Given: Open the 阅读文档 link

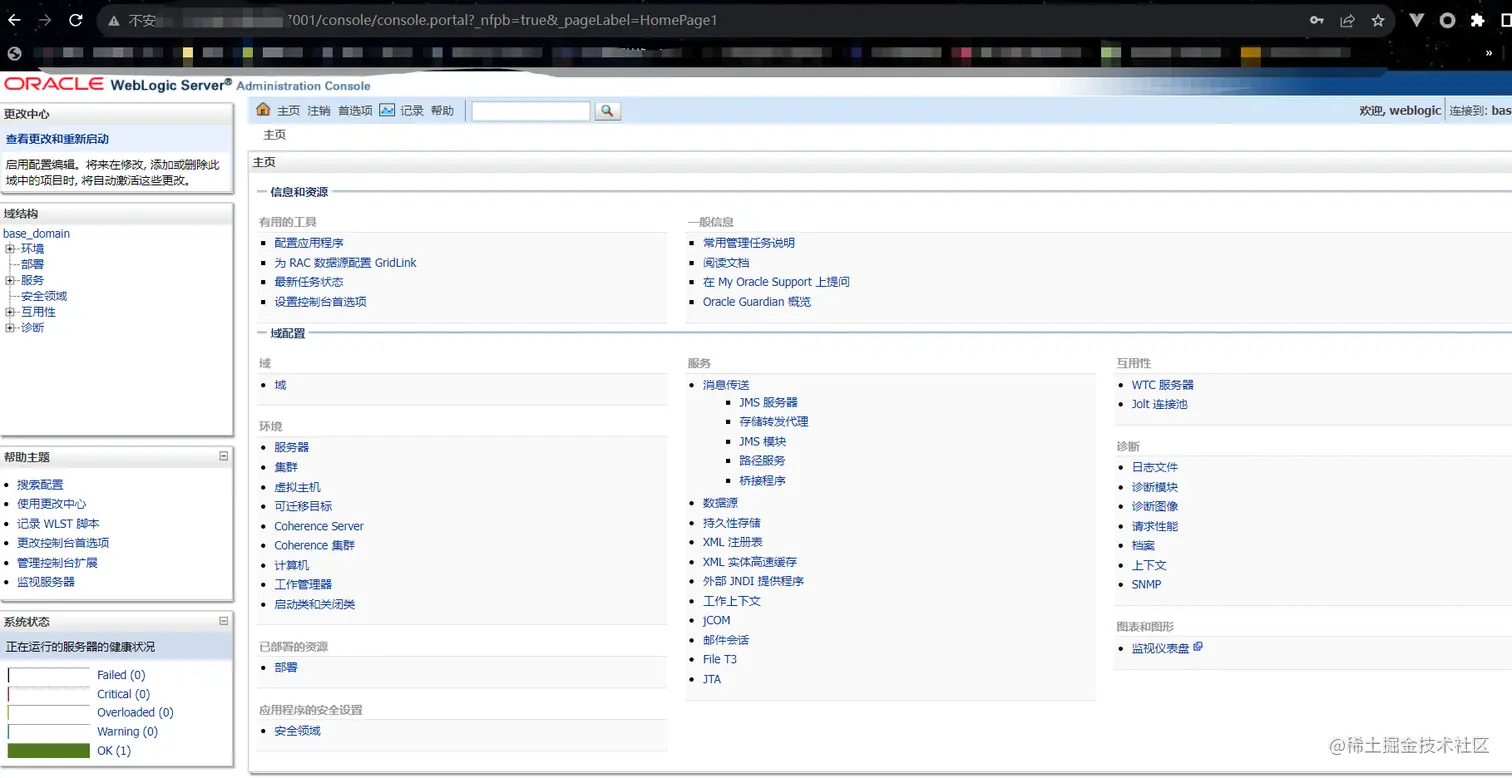Looking at the screenshot, I should (x=726, y=263).
